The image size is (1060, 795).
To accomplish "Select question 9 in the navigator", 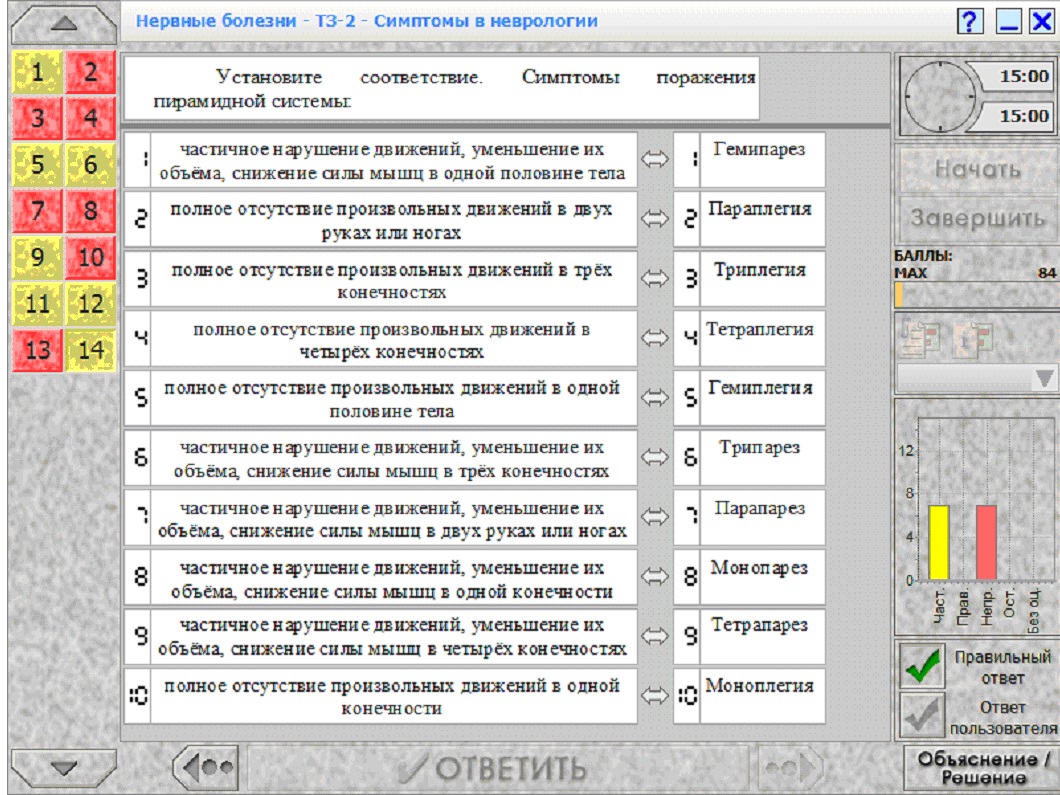I will click(37, 257).
